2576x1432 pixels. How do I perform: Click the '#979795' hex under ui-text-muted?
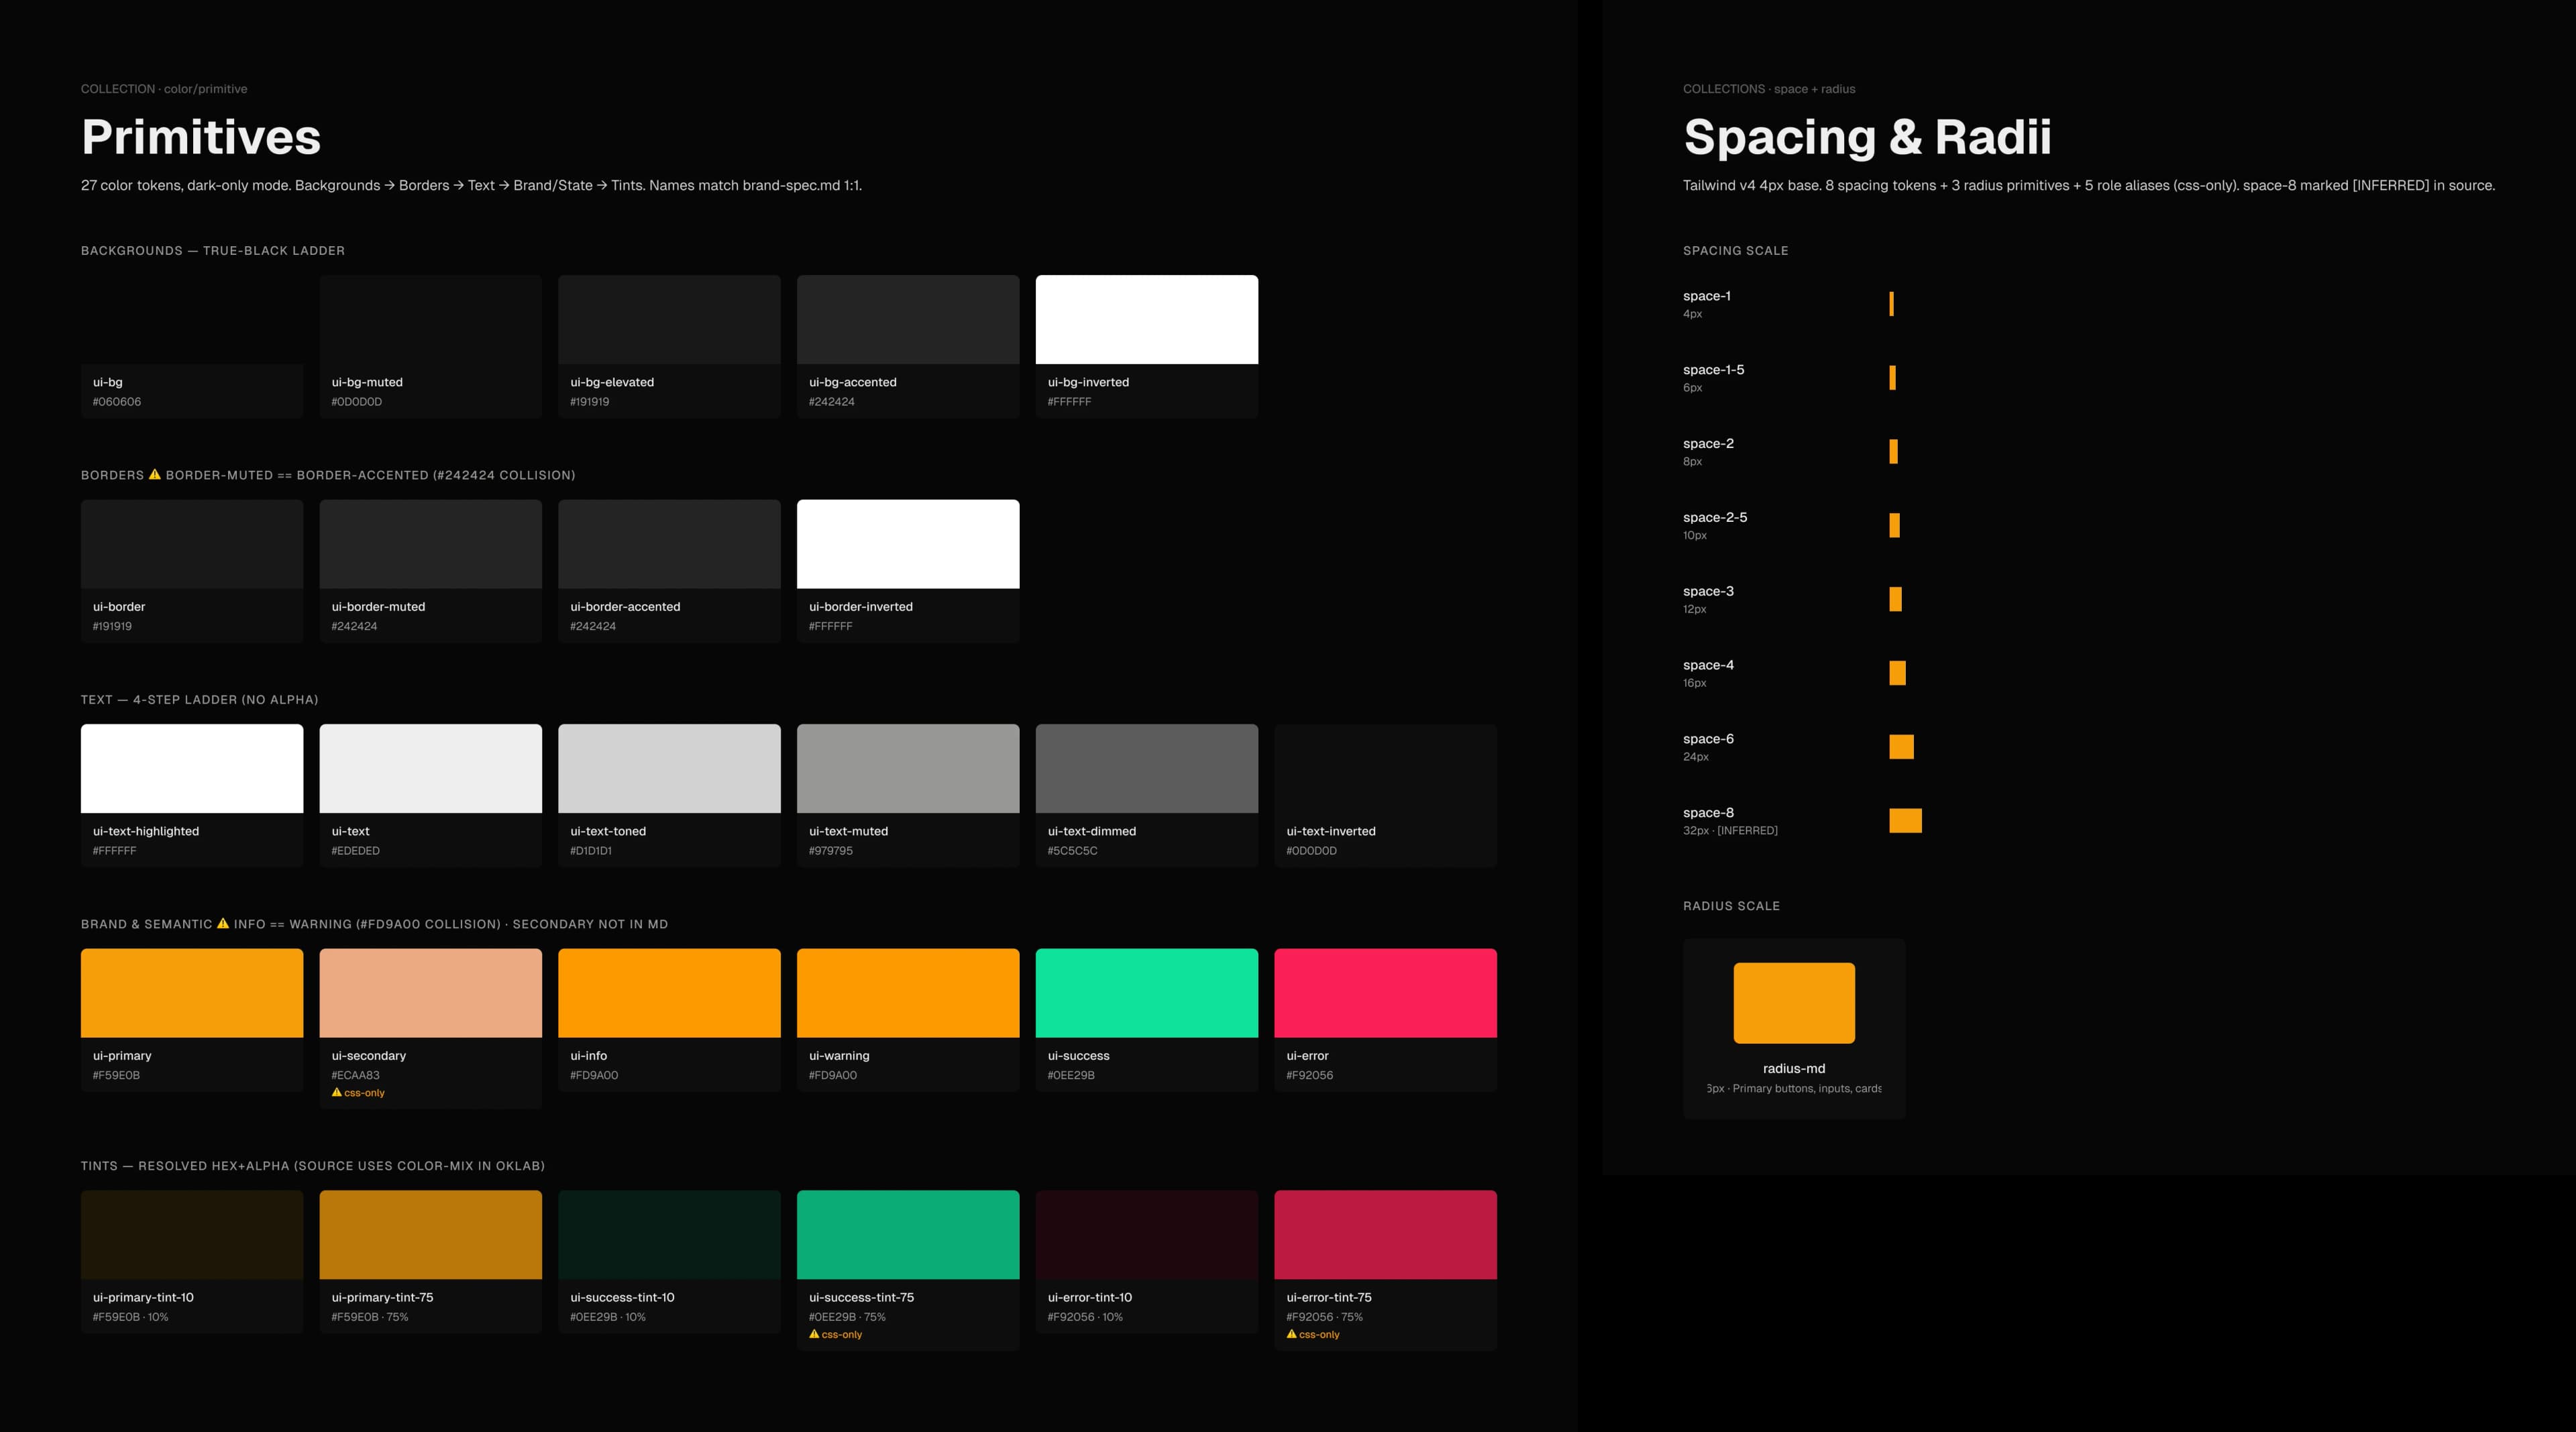click(832, 851)
